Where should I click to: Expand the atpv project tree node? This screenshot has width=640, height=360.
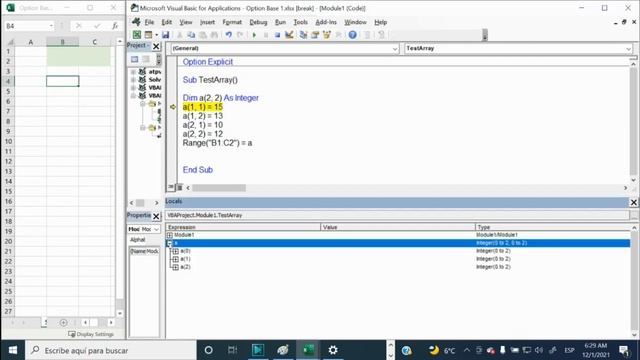point(133,72)
